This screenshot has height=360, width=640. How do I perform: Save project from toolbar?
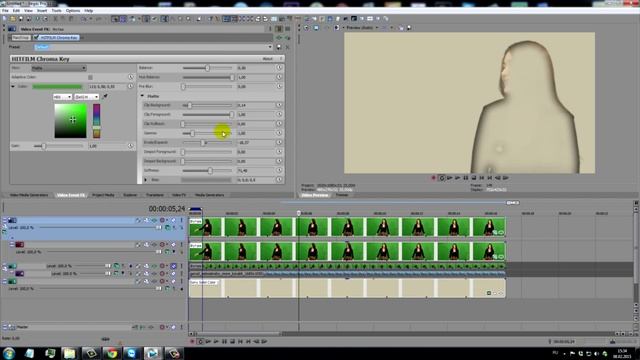click(21, 19)
